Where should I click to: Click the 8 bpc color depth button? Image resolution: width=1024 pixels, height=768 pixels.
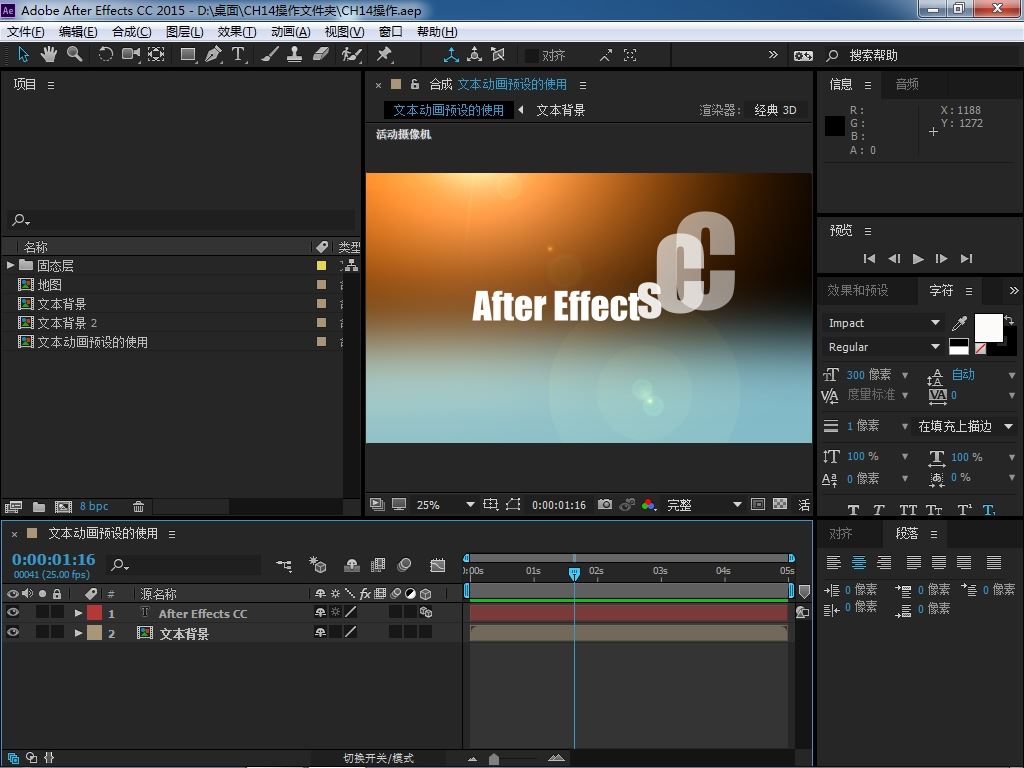tap(94, 506)
